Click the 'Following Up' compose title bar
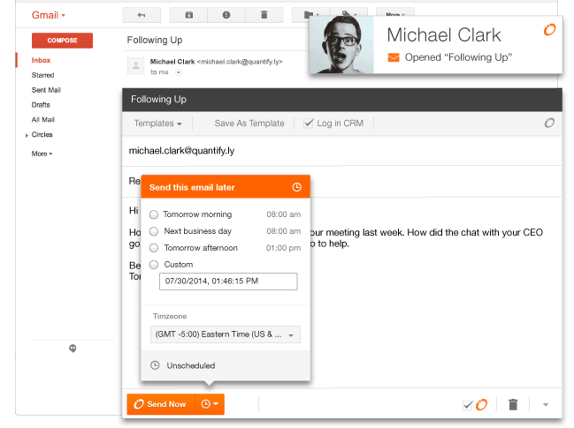 coord(342,100)
